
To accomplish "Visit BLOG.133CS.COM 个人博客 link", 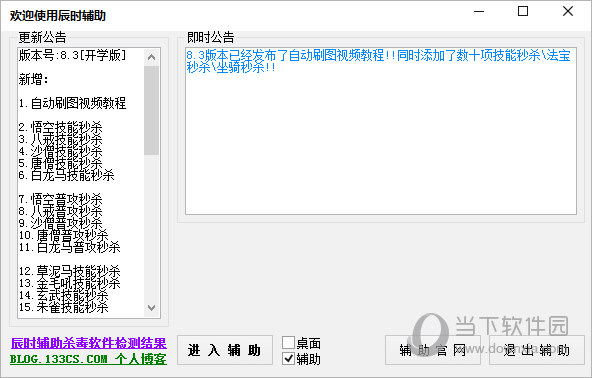I will [x=88, y=359].
